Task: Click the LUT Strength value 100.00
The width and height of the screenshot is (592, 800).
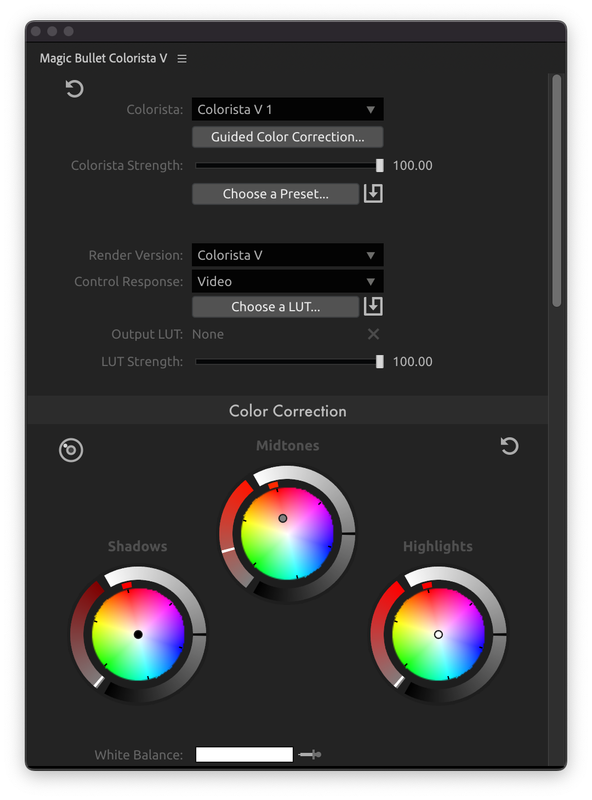Action: point(412,362)
